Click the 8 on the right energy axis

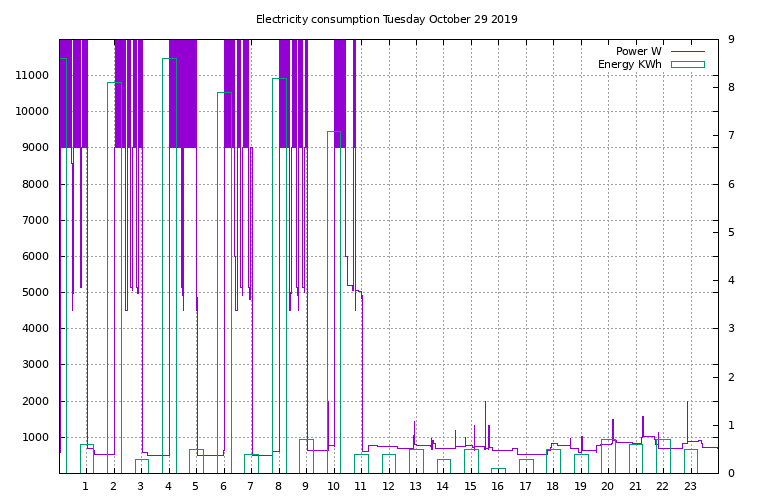click(731, 87)
